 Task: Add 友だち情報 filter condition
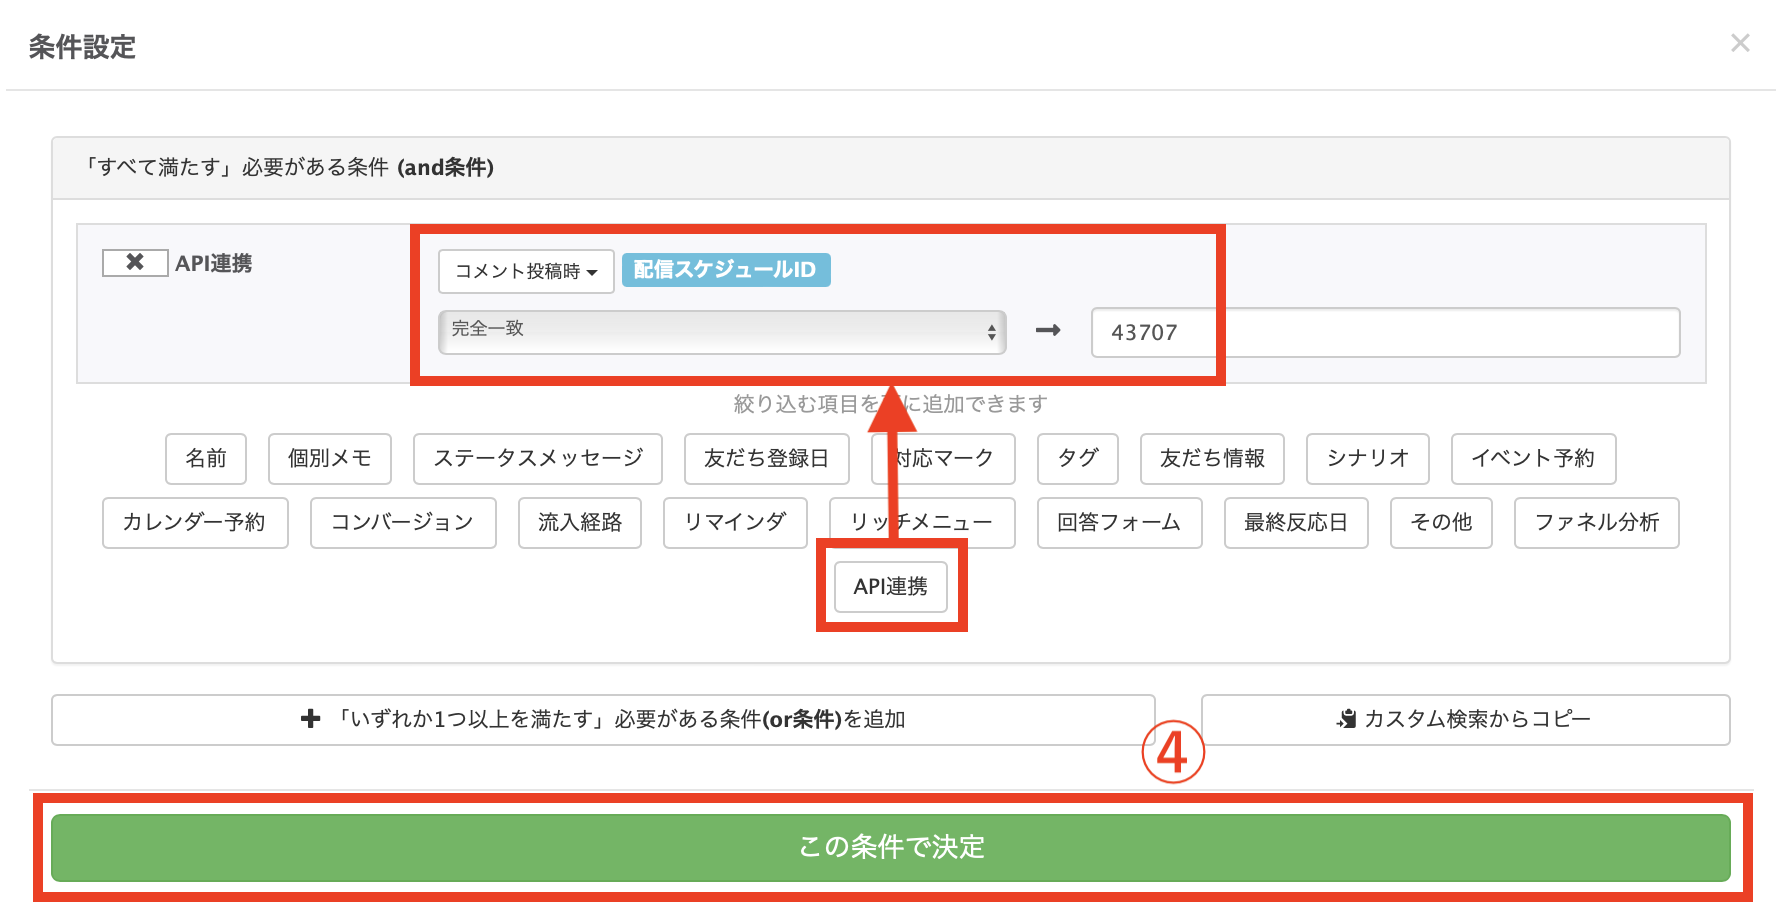[1212, 458]
